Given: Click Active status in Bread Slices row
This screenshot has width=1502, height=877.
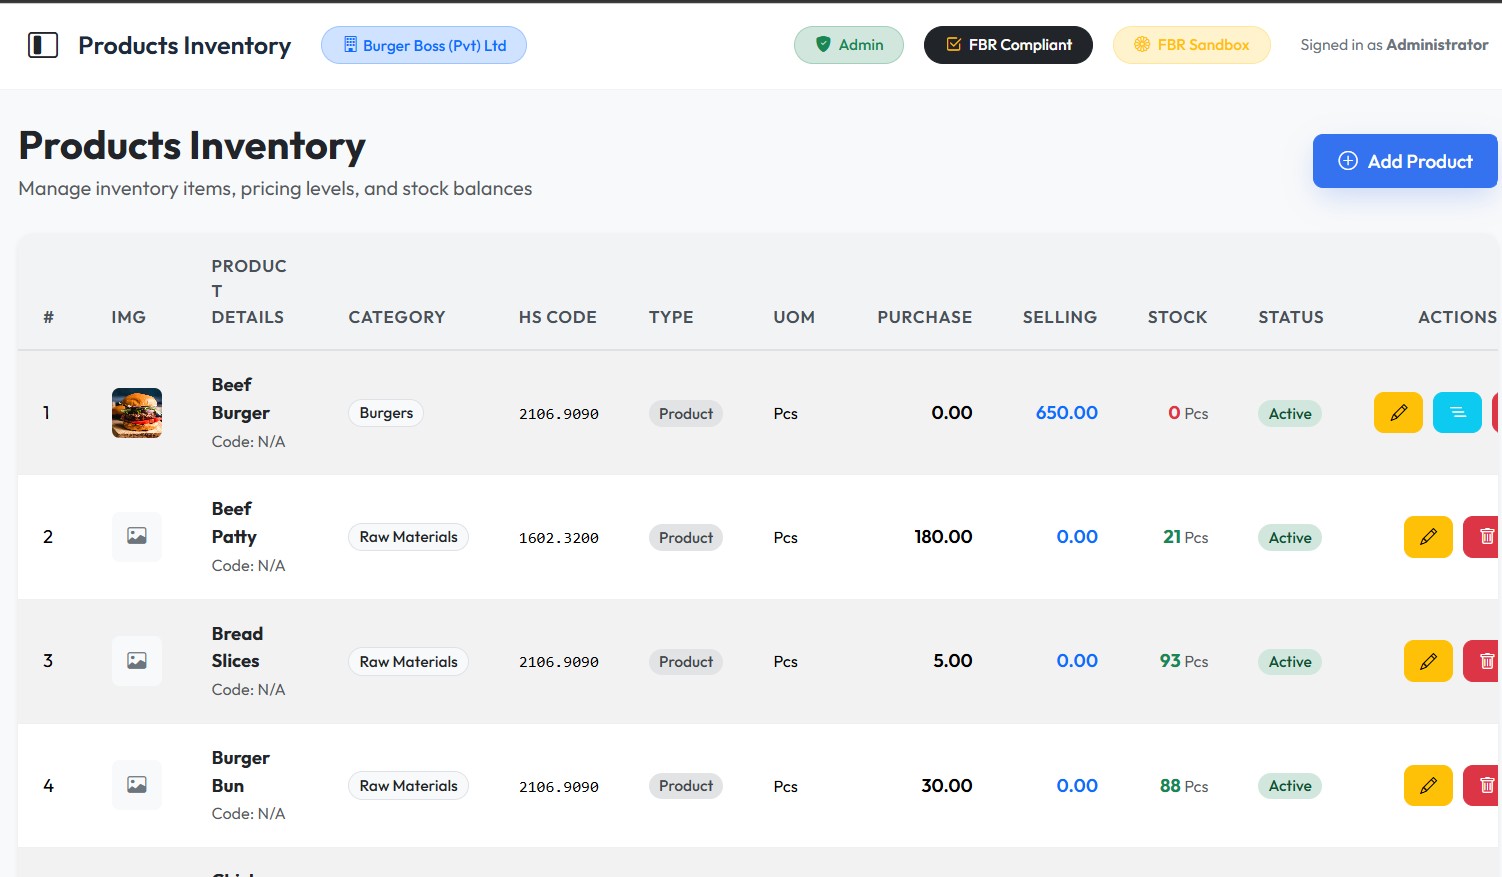Looking at the screenshot, I should coord(1290,662).
